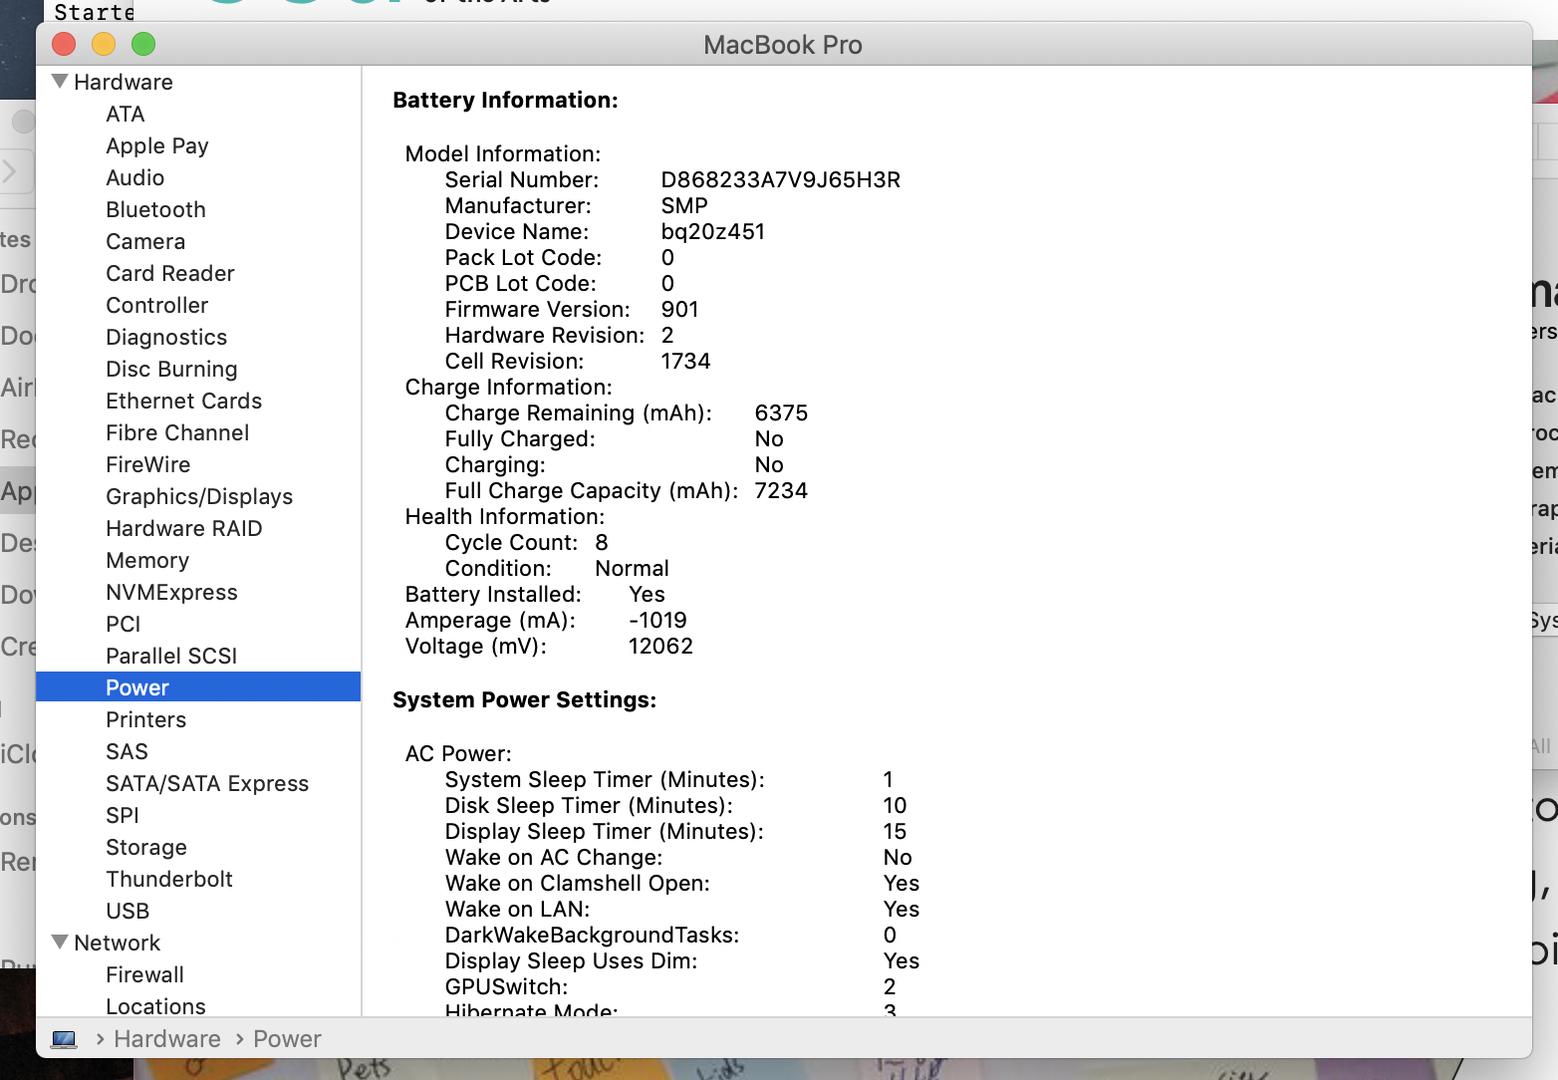This screenshot has height=1080, width=1558.
Task: Click the device name bq20z451
Action: tap(713, 232)
